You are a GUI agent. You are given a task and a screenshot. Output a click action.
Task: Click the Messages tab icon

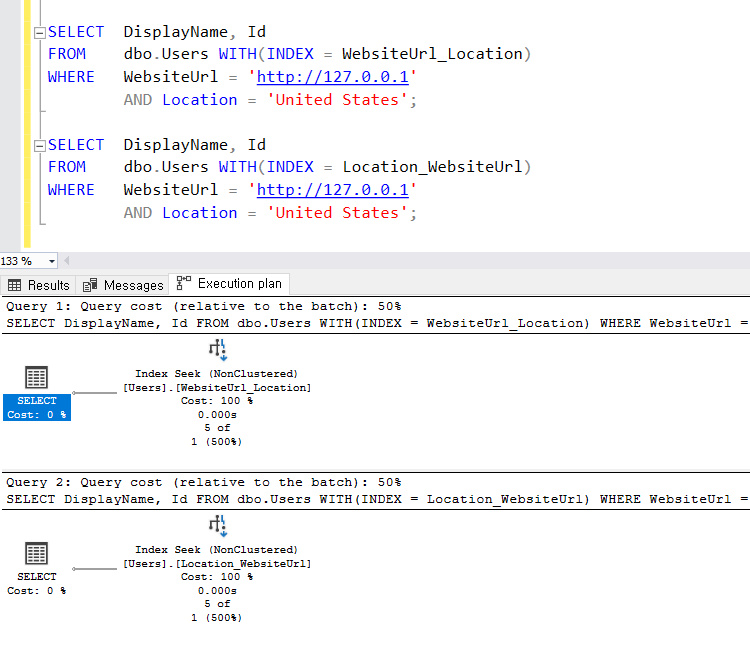point(90,286)
